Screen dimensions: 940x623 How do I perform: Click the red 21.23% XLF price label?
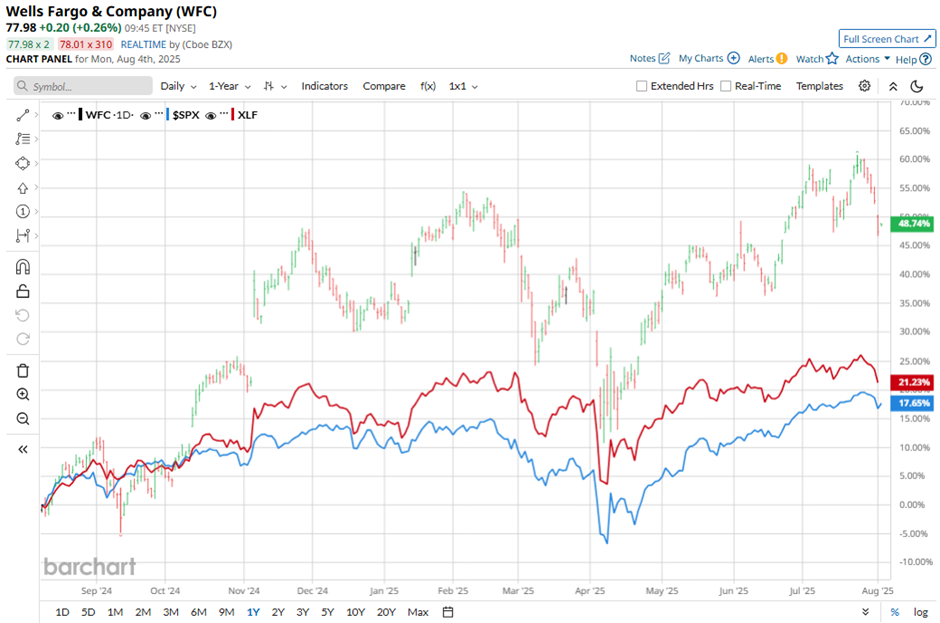[913, 382]
